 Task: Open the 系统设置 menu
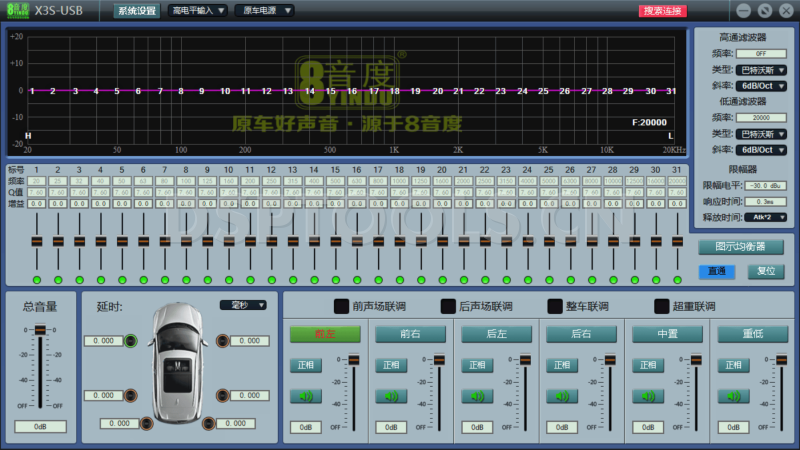(135, 10)
